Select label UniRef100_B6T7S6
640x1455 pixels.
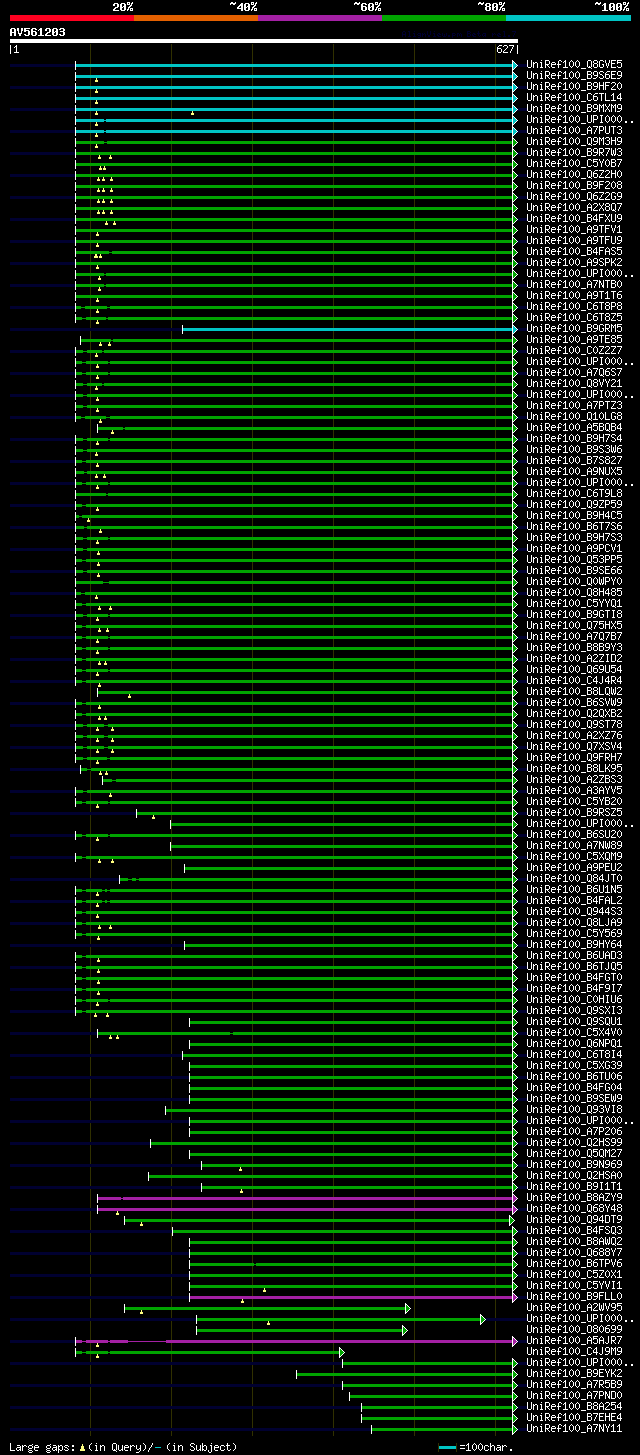coord(574,526)
